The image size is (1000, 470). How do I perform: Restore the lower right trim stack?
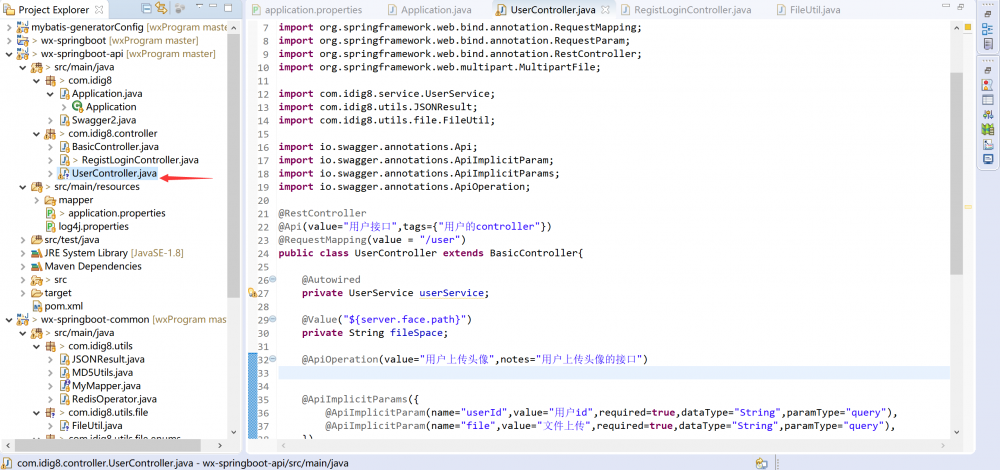[x=987, y=70]
